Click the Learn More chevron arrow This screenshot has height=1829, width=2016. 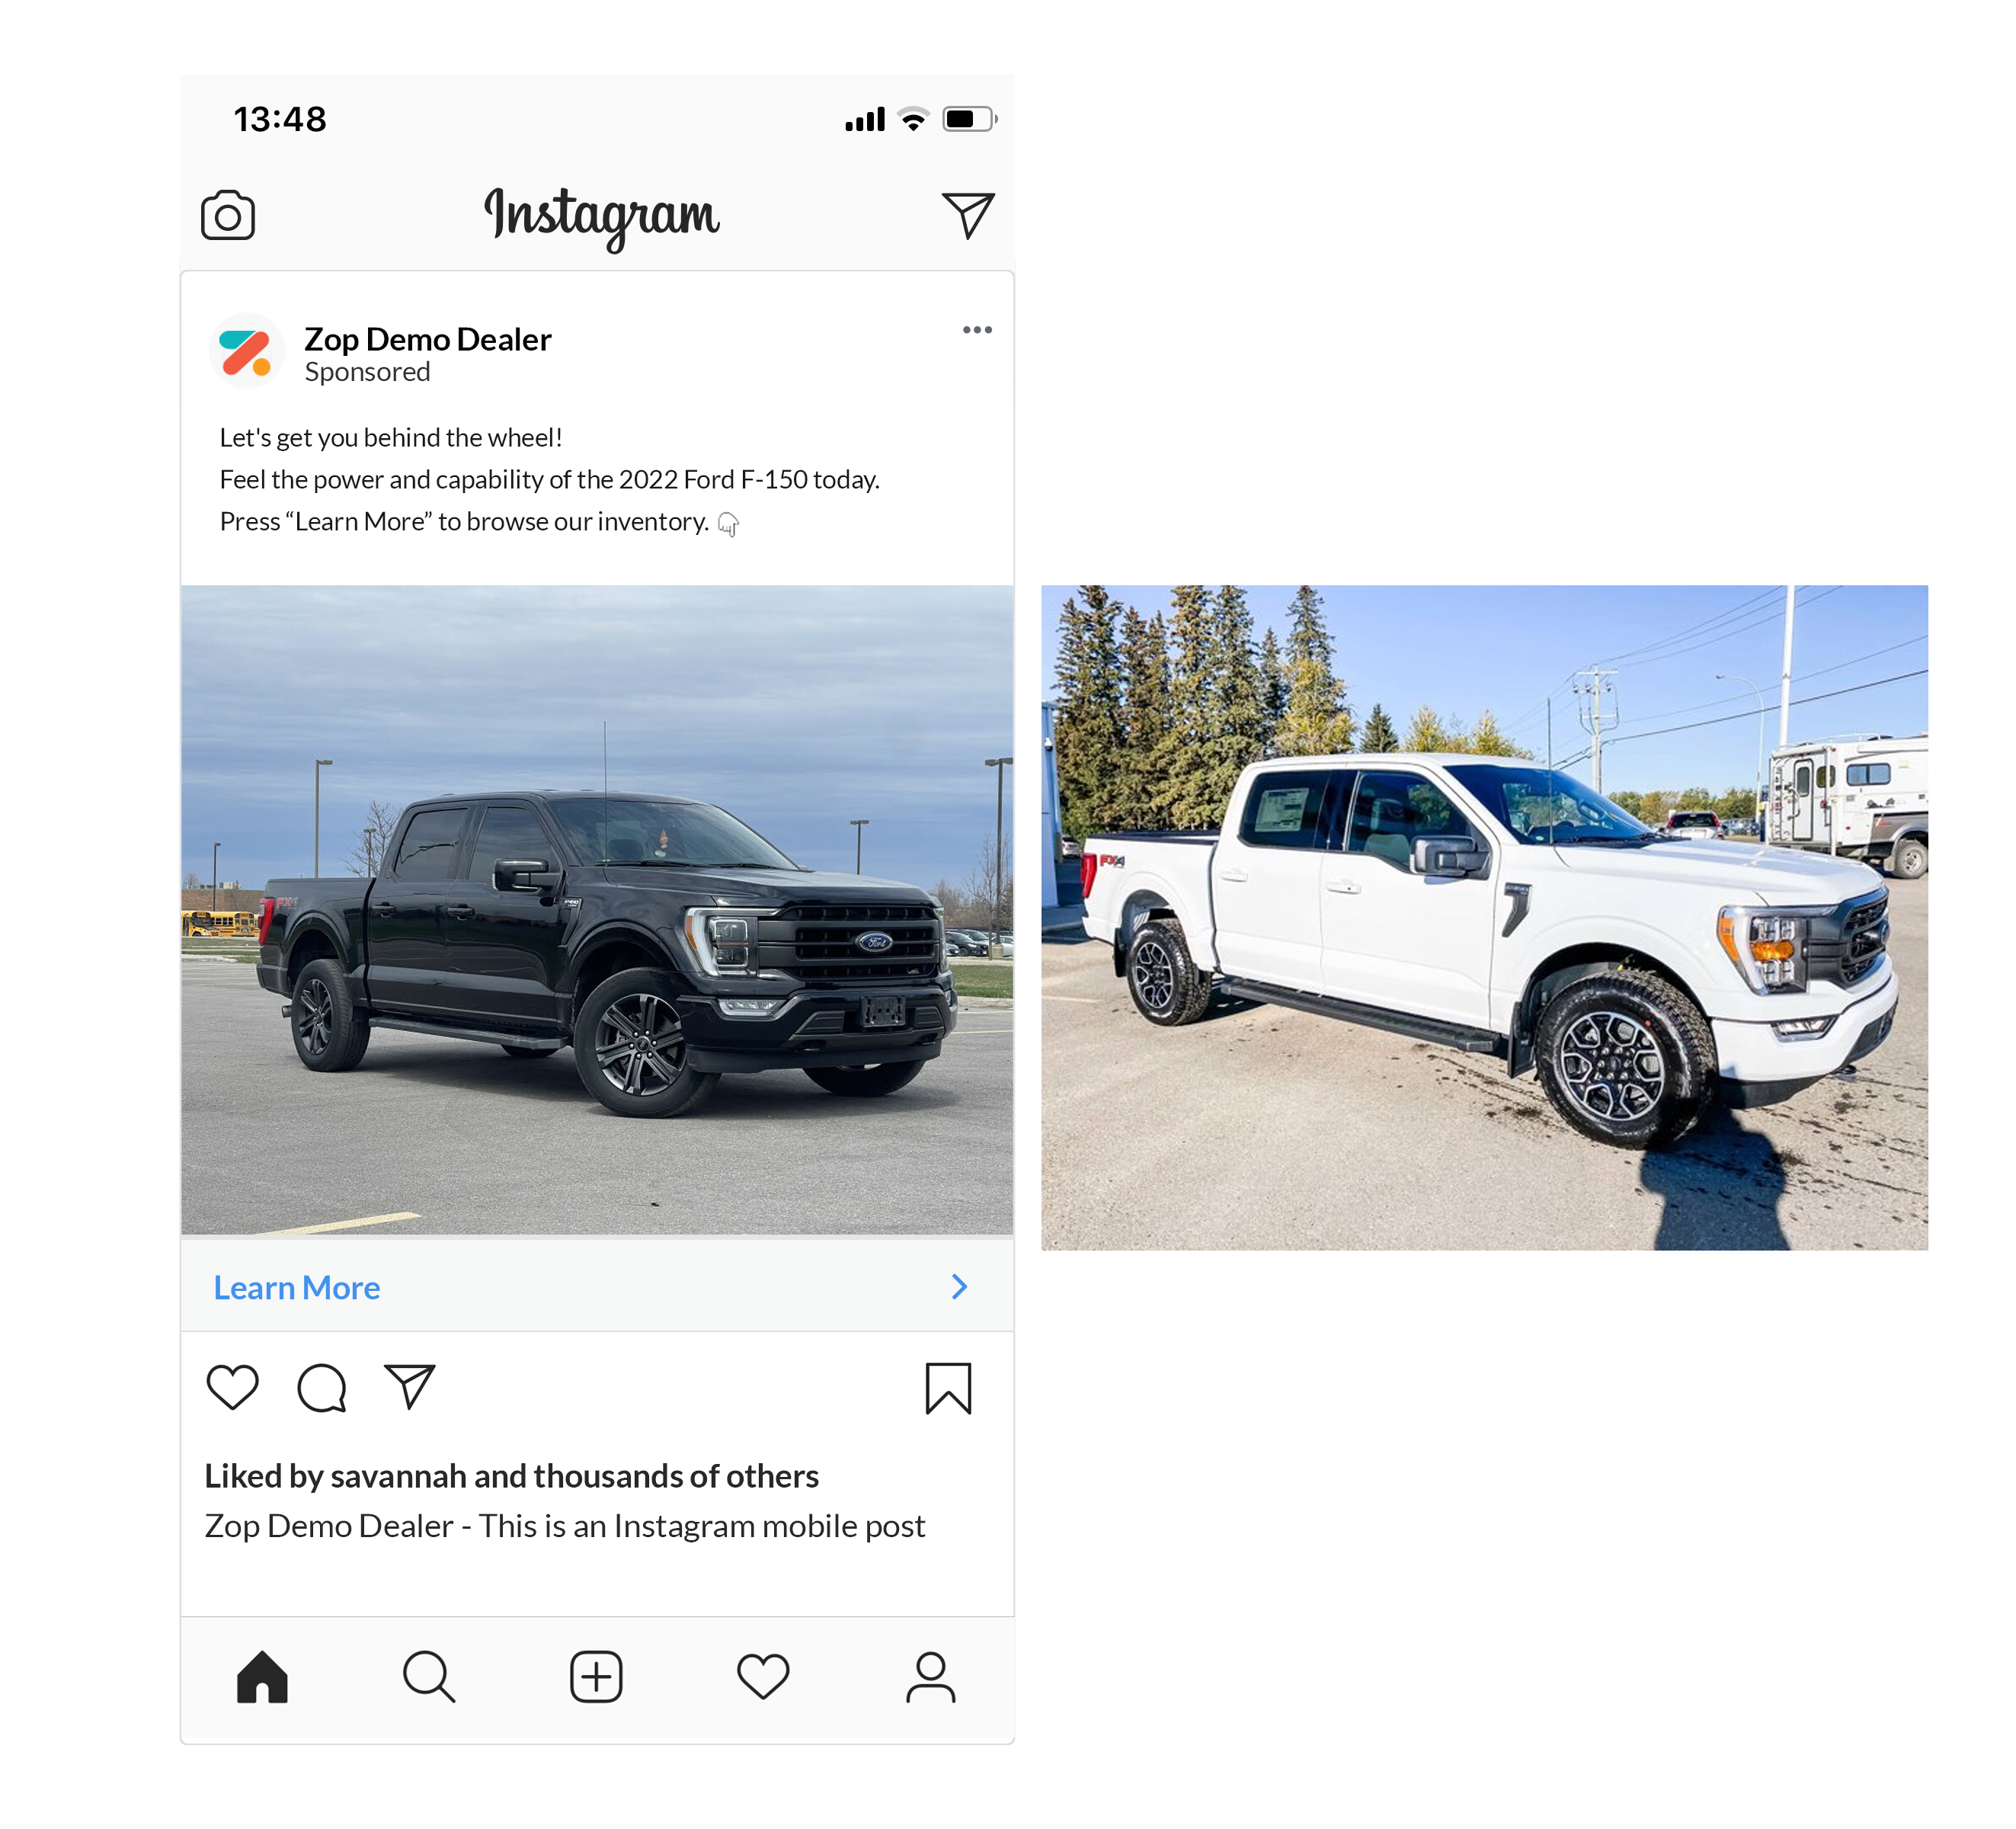[960, 1287]
